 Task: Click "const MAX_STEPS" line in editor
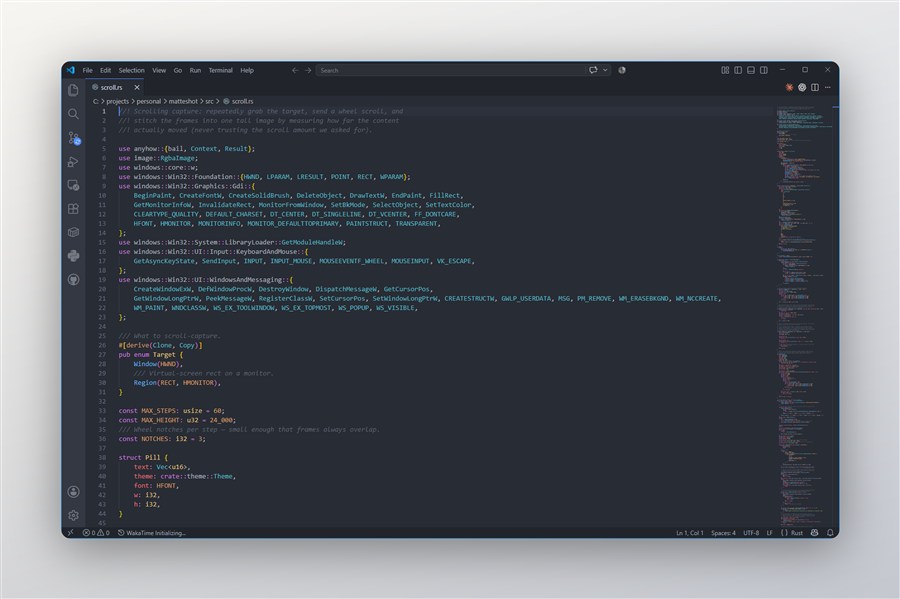(x=171, y=411)
